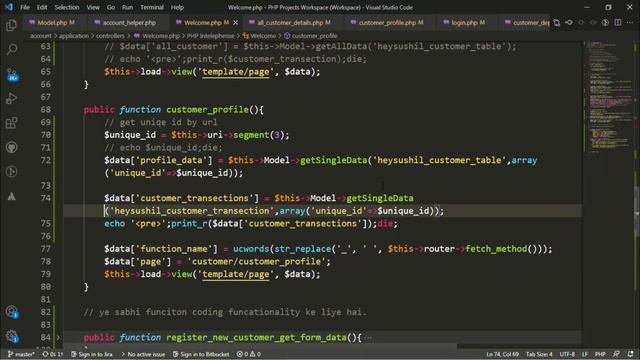Click the Welcome.php breadcrumb segment
Screen dimensions: 640x360
click(x=157, y=36)
